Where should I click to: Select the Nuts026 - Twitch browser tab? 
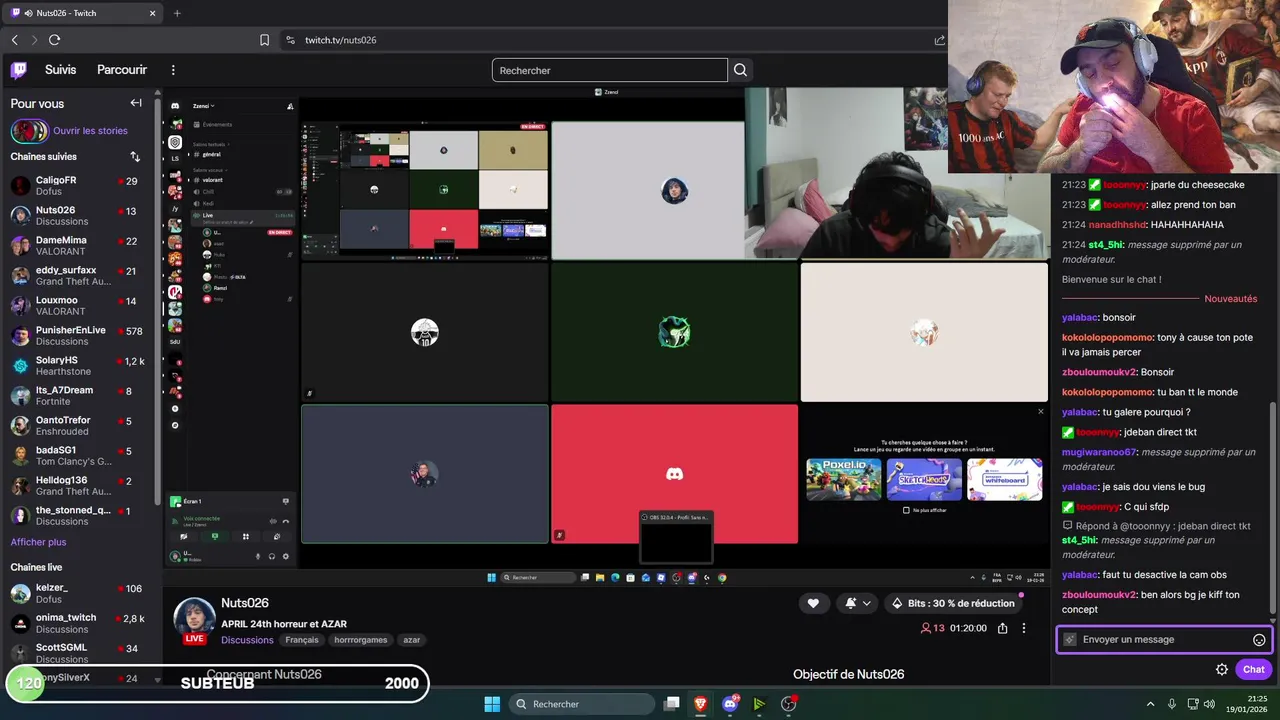84,13
